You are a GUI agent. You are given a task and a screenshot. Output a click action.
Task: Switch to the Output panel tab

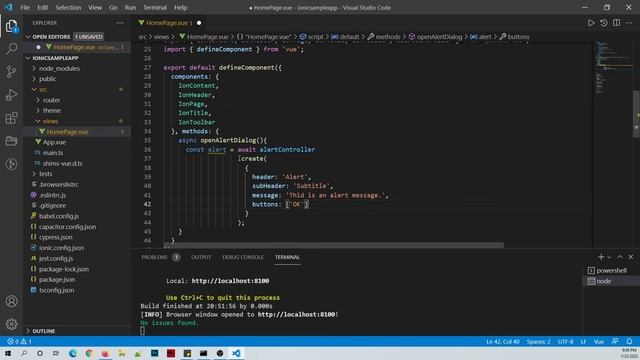tap(201, 257)
